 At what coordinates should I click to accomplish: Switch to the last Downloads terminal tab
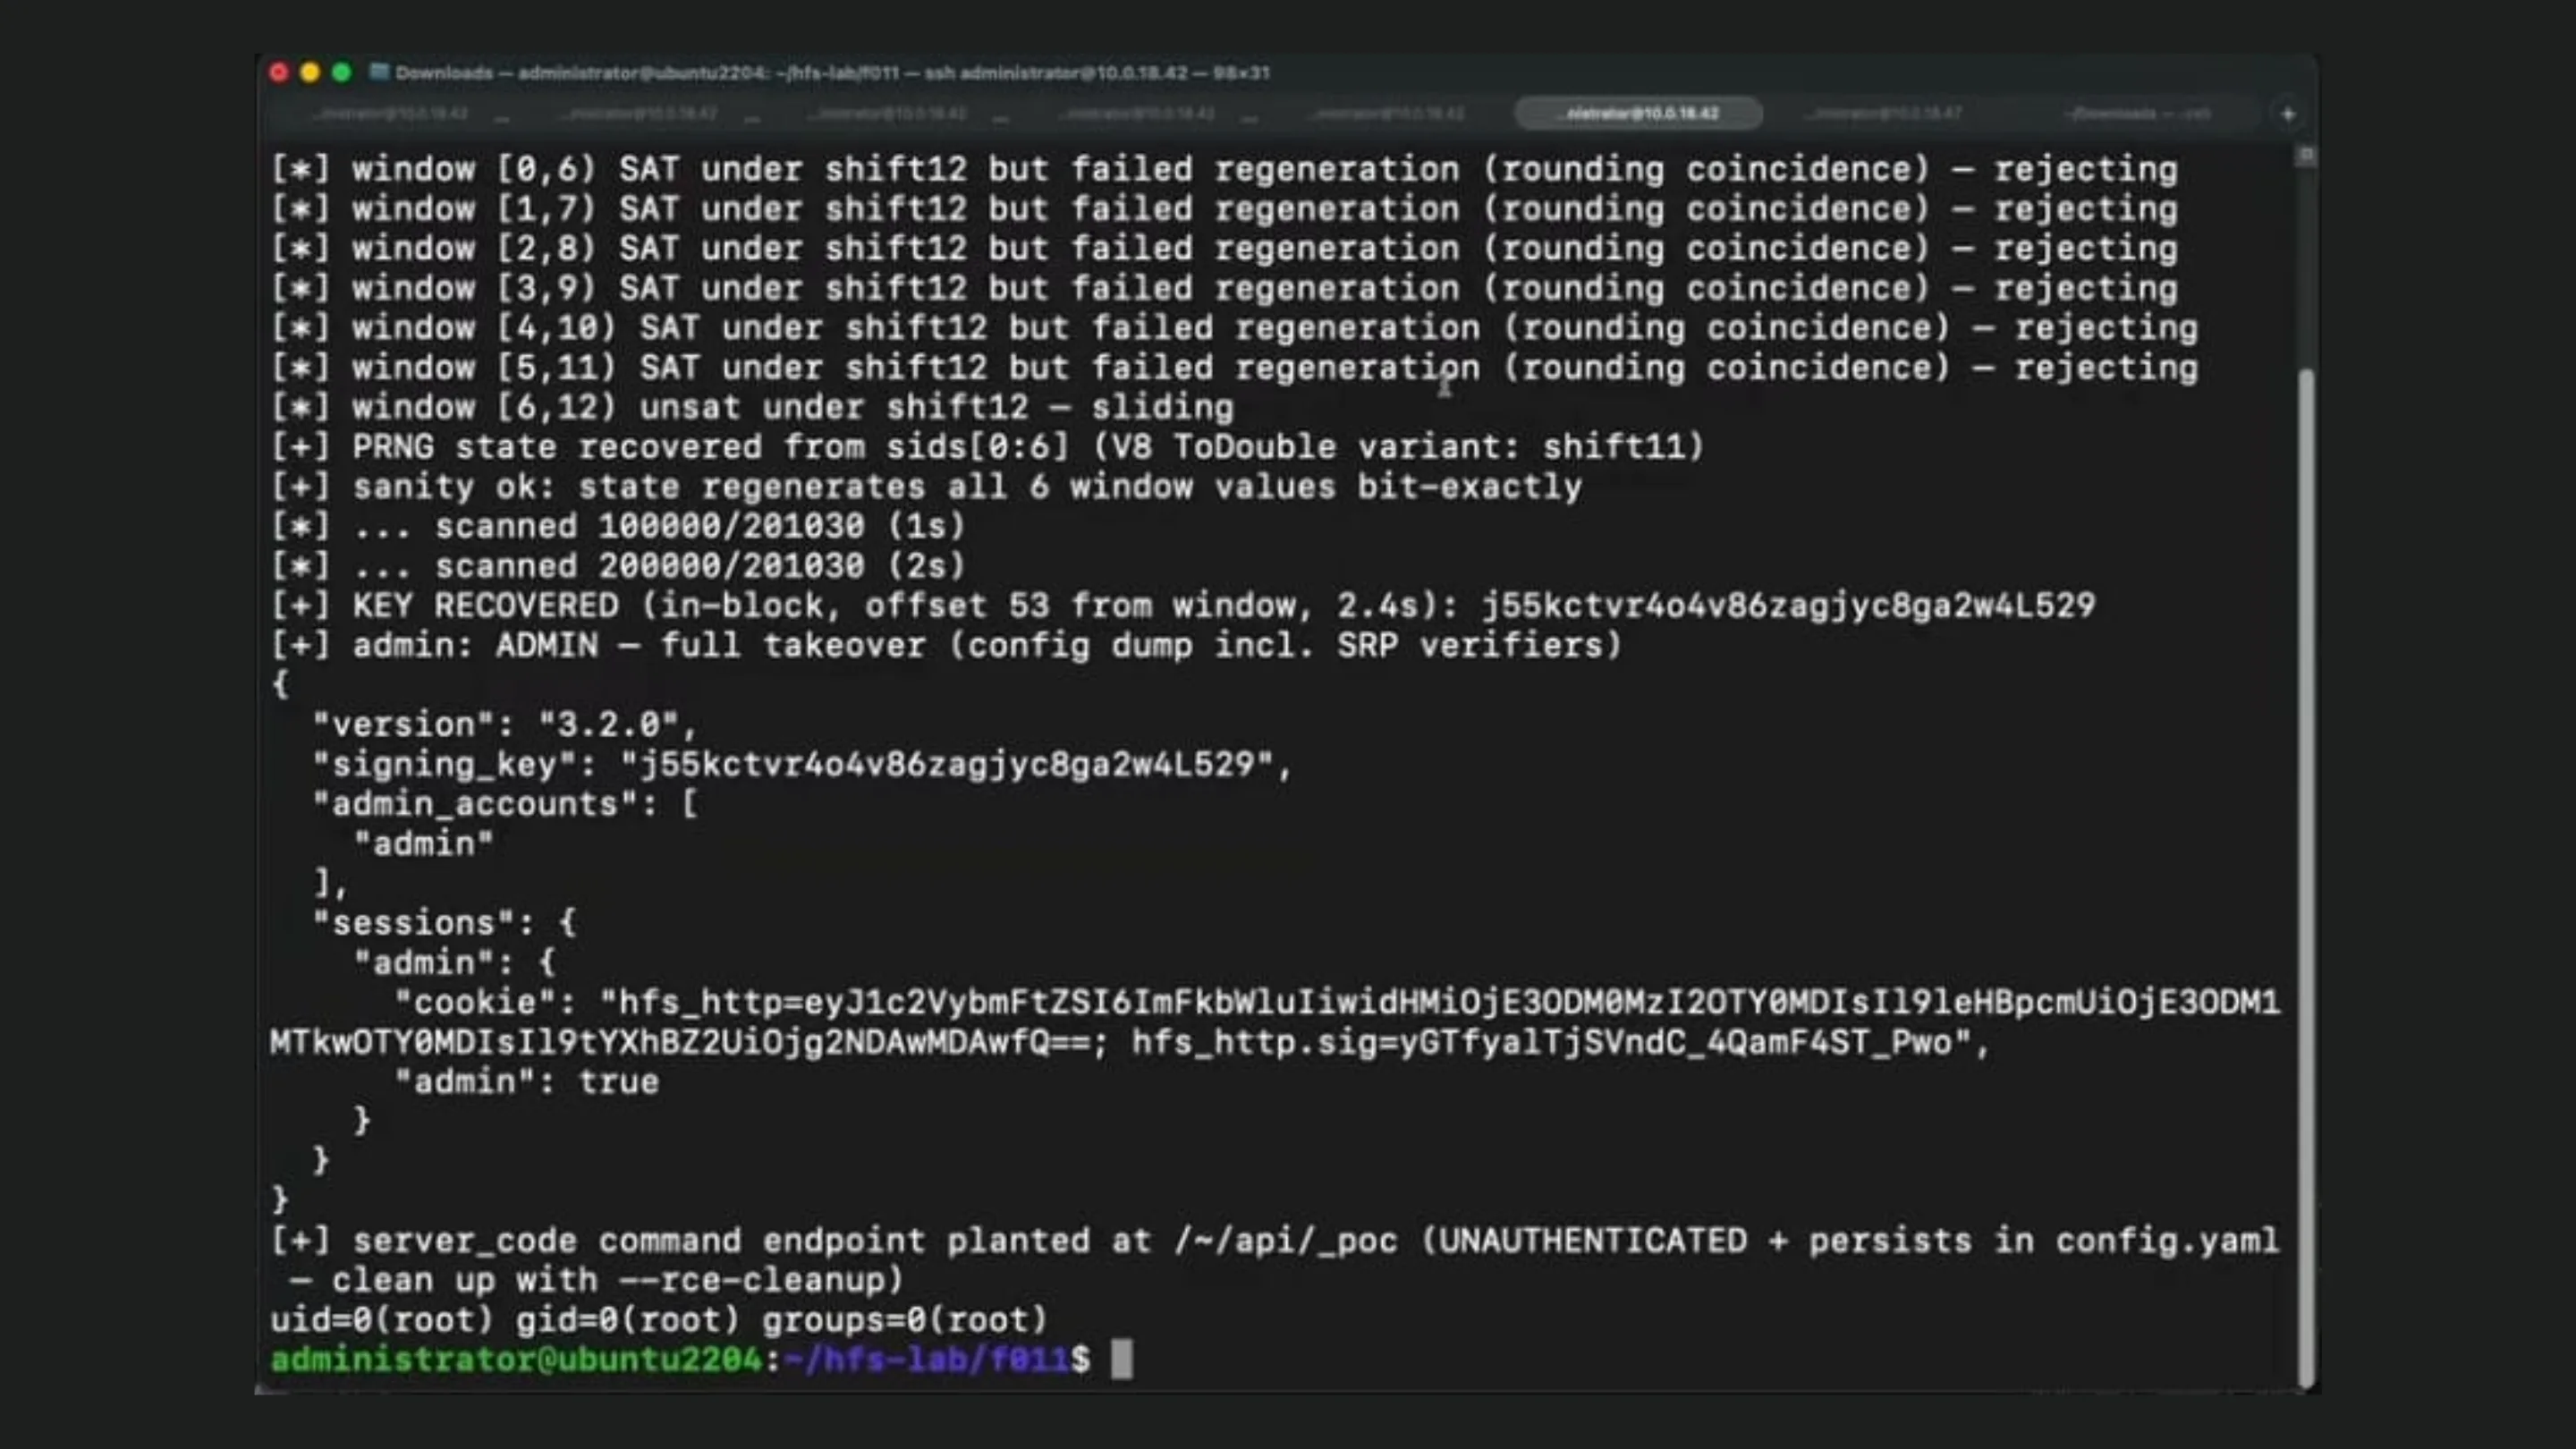point(2138,114)
